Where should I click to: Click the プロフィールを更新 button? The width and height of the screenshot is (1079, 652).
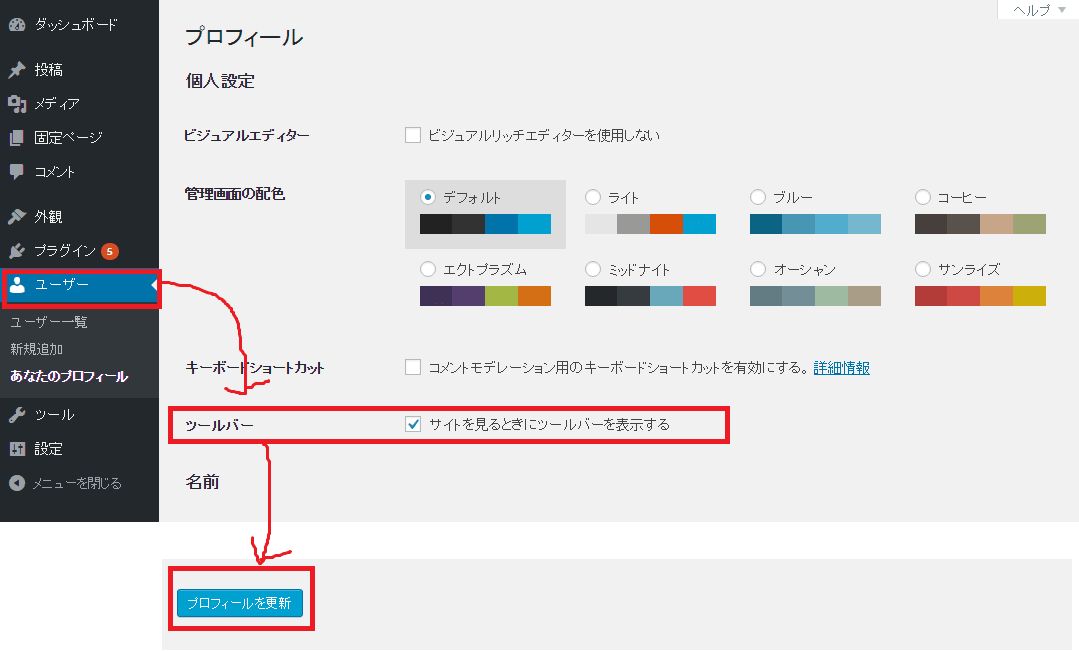(239, 603)
